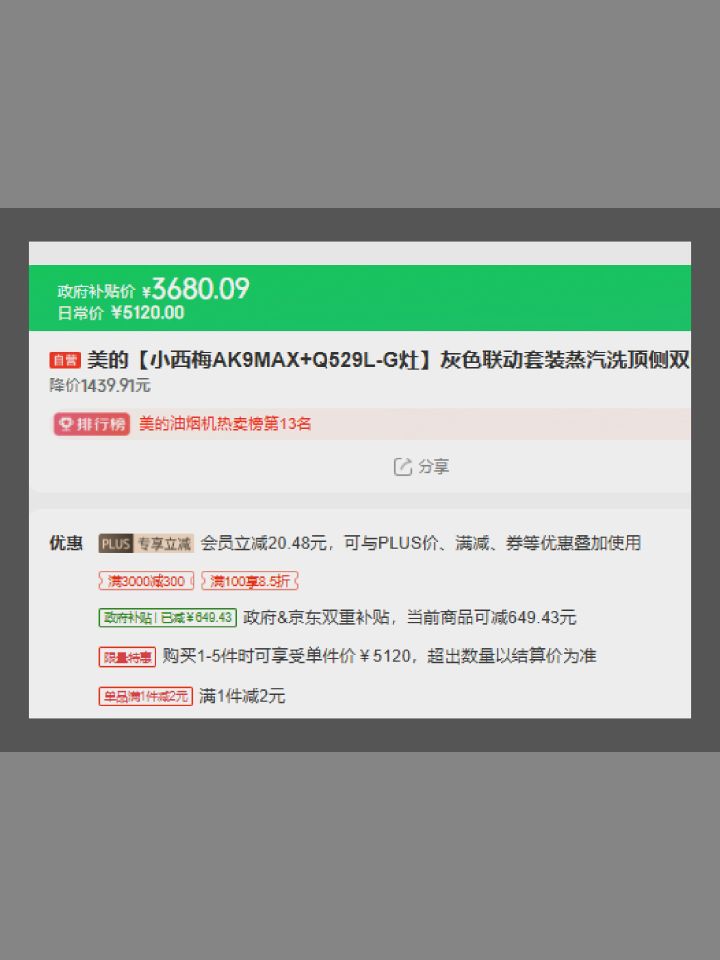Click the 自营 self-operated tag
The width and height of the screenshot is (720, 960).
65,360
